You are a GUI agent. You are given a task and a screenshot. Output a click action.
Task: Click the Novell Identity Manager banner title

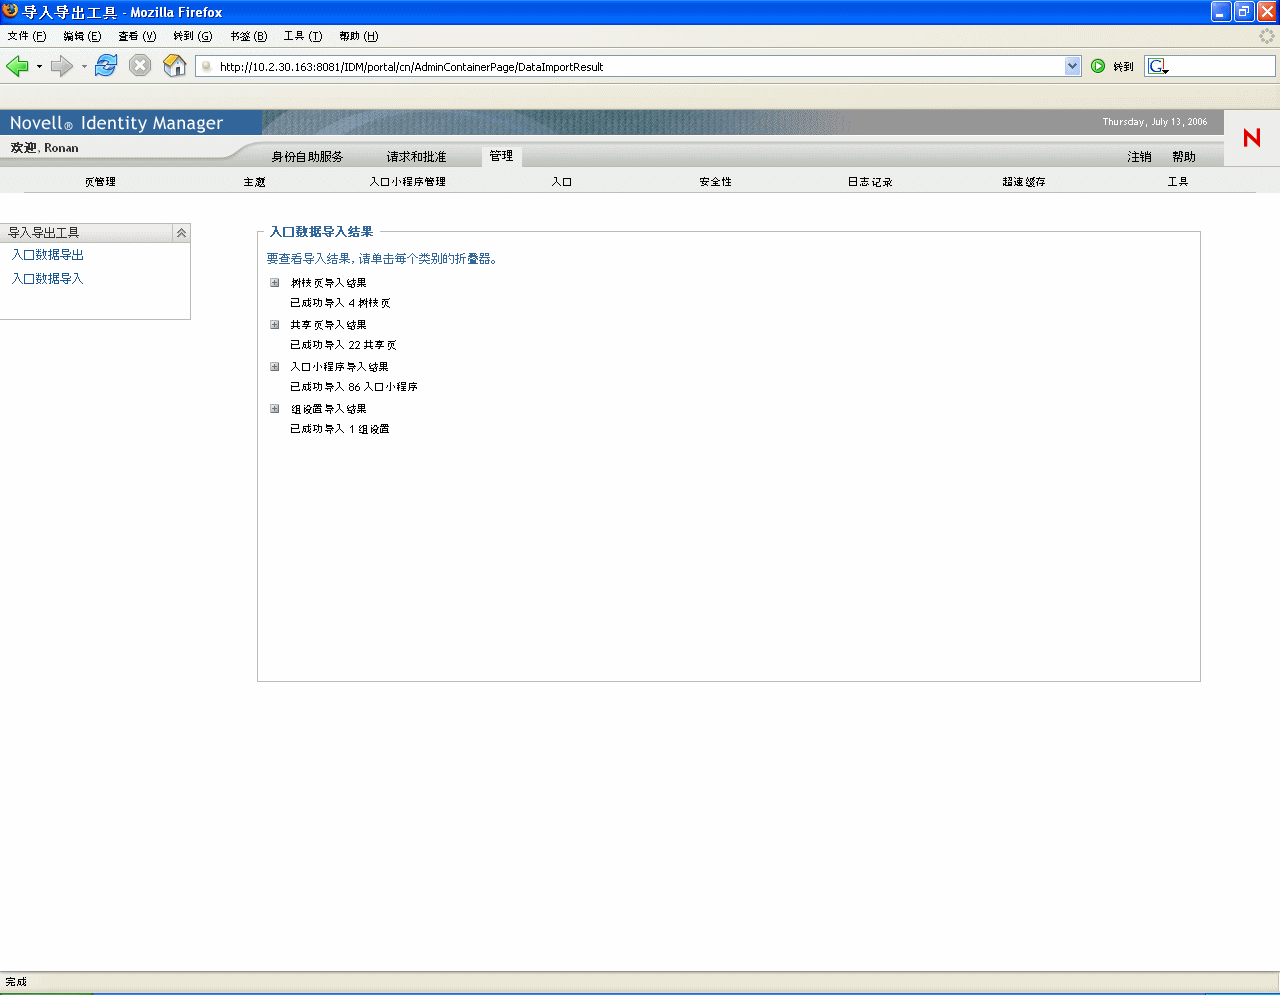click(116, 123)
